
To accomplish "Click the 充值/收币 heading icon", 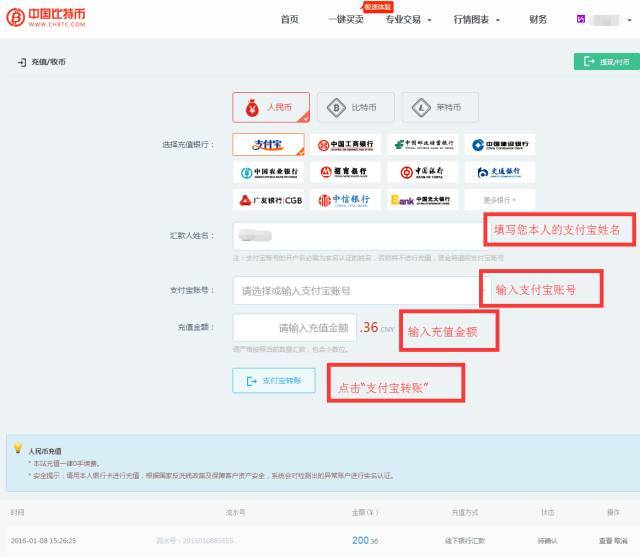I will [x=22, y=62].
